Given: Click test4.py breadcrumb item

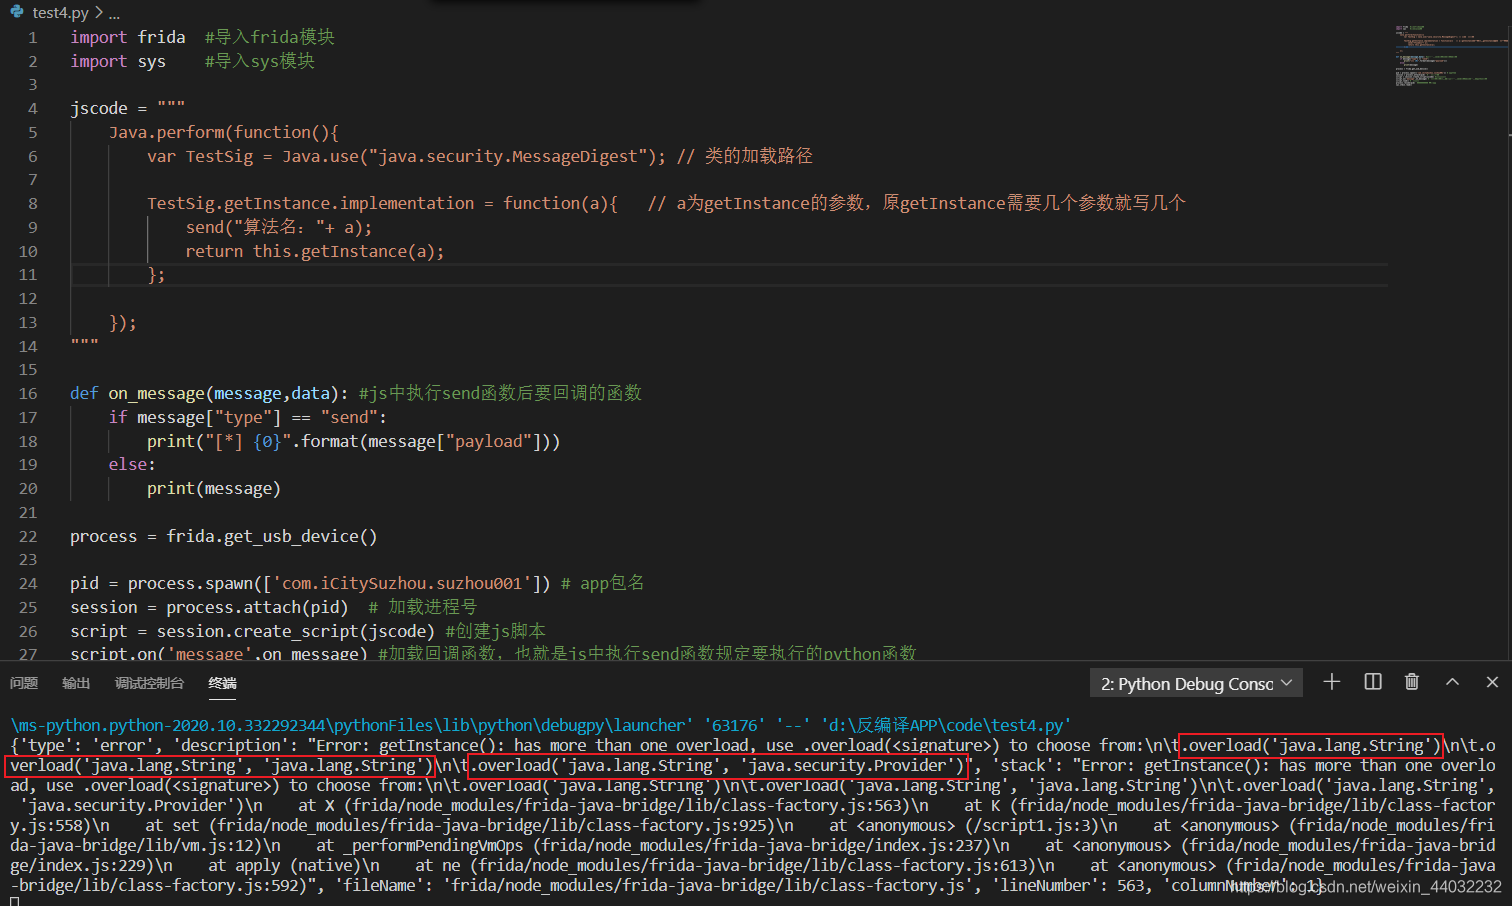Looking at the screenshot, I should tap(60, 12).
